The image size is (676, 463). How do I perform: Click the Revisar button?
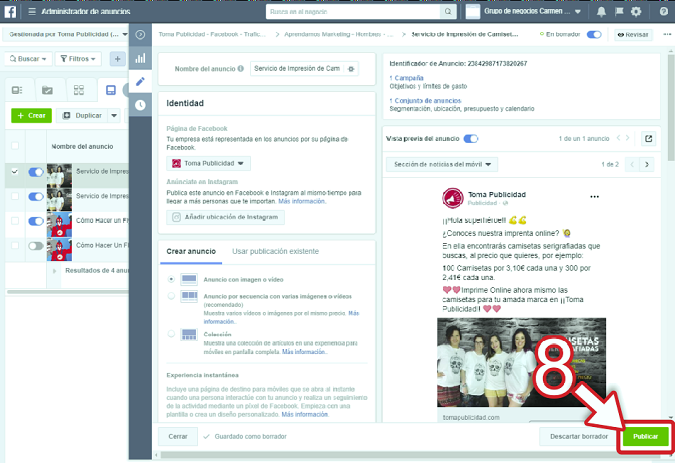[x=633, y=35]
